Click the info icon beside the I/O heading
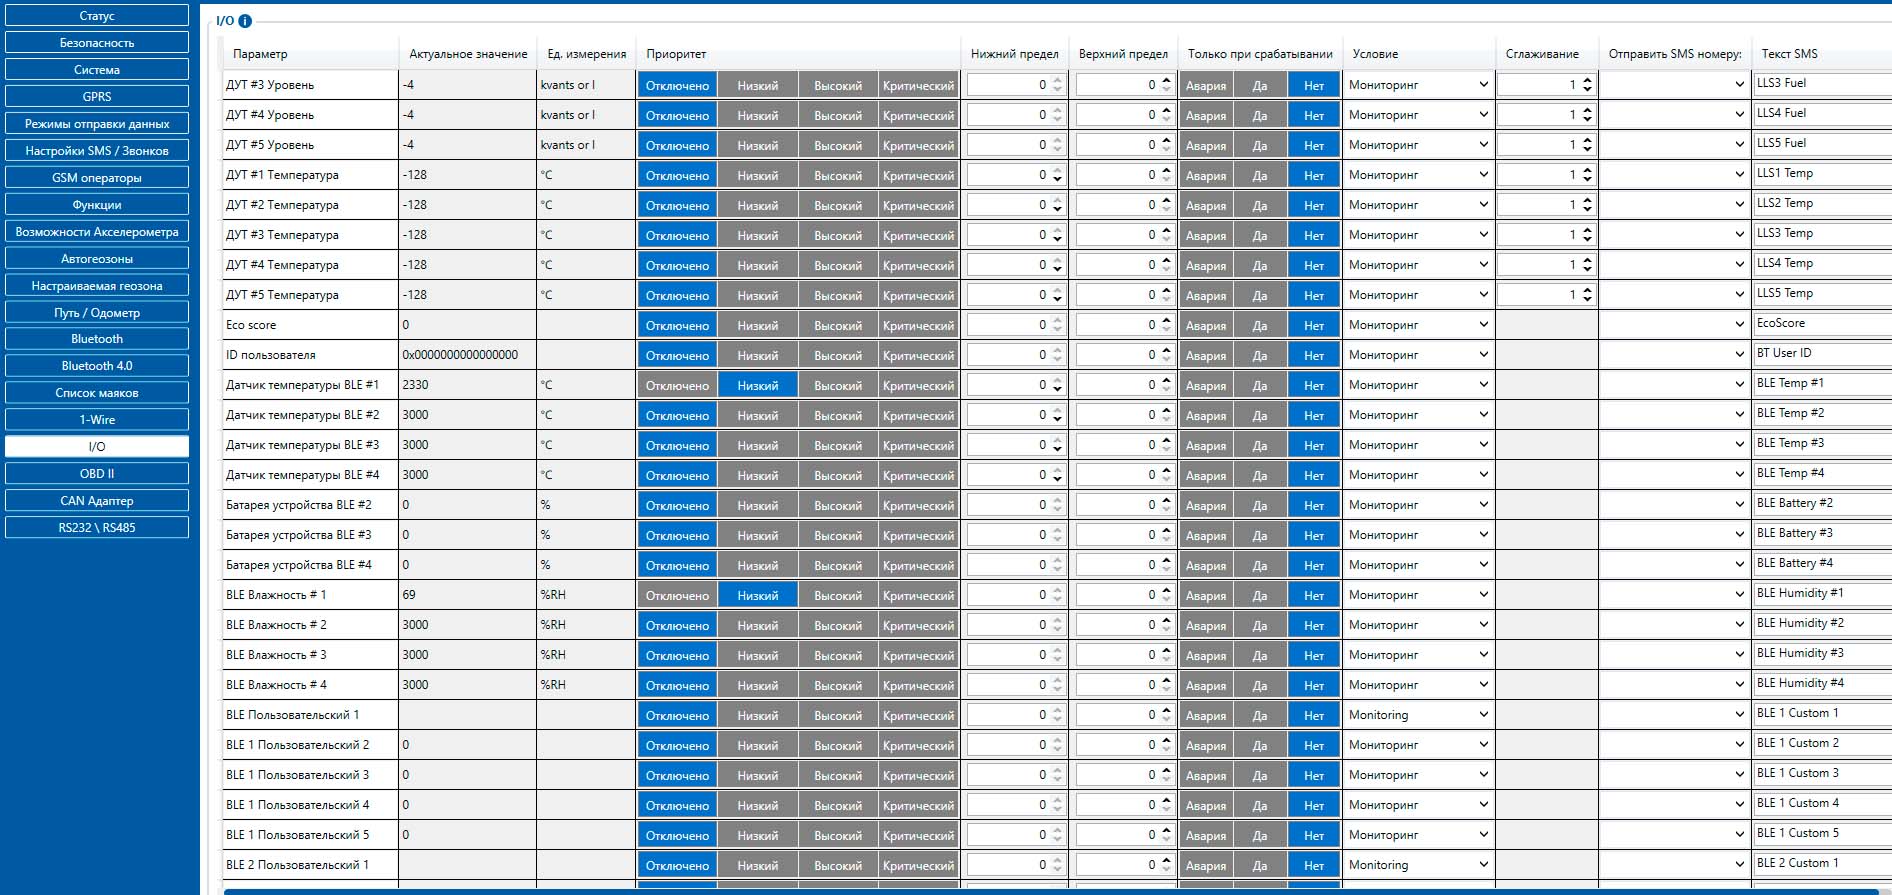 point(245,21)
